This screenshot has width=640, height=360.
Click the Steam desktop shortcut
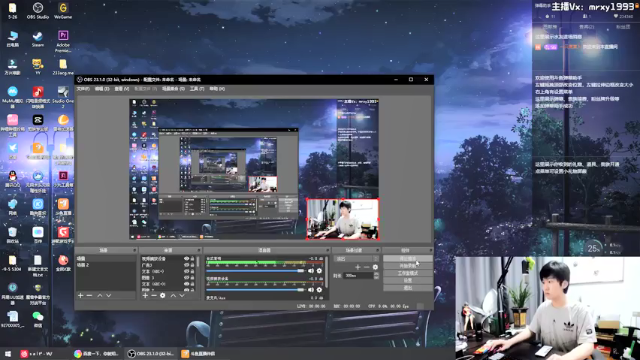pyautogui.click(x=38, y=39)
